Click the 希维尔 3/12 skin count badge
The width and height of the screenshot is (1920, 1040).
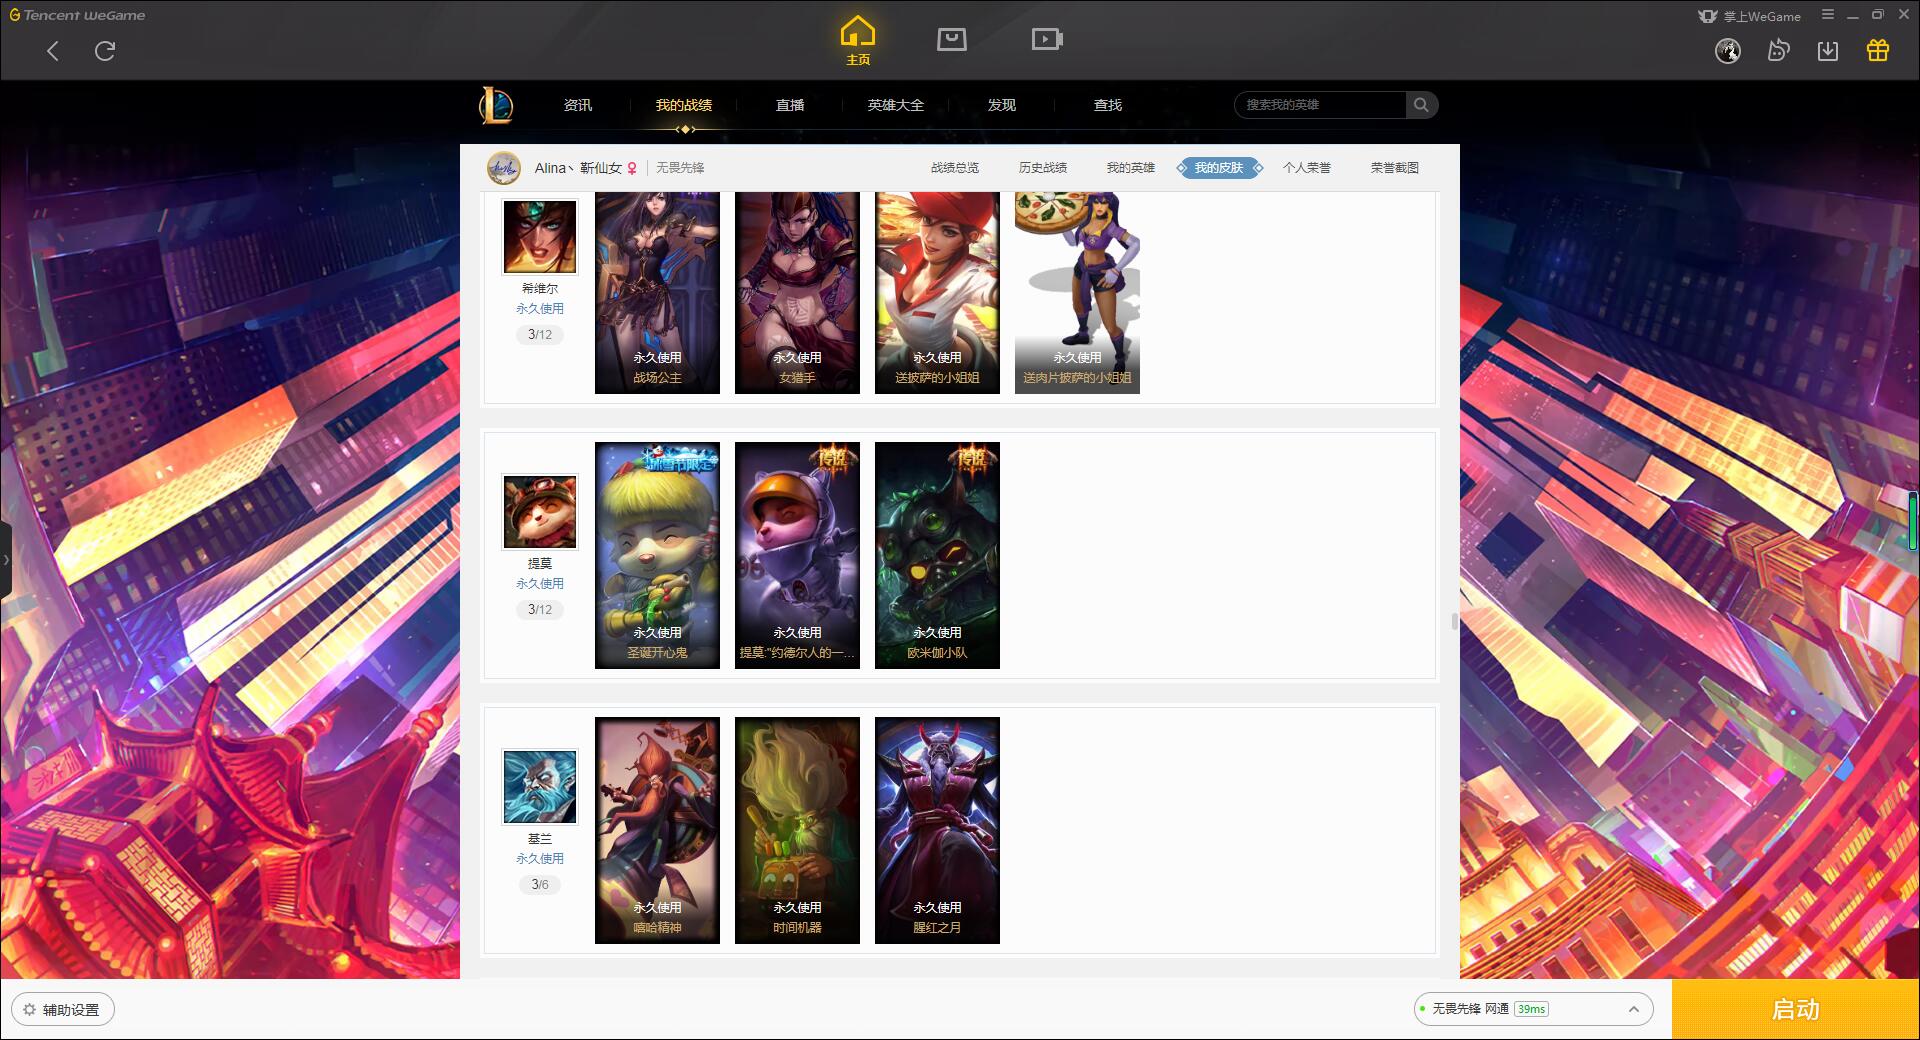tap(540, 335)
